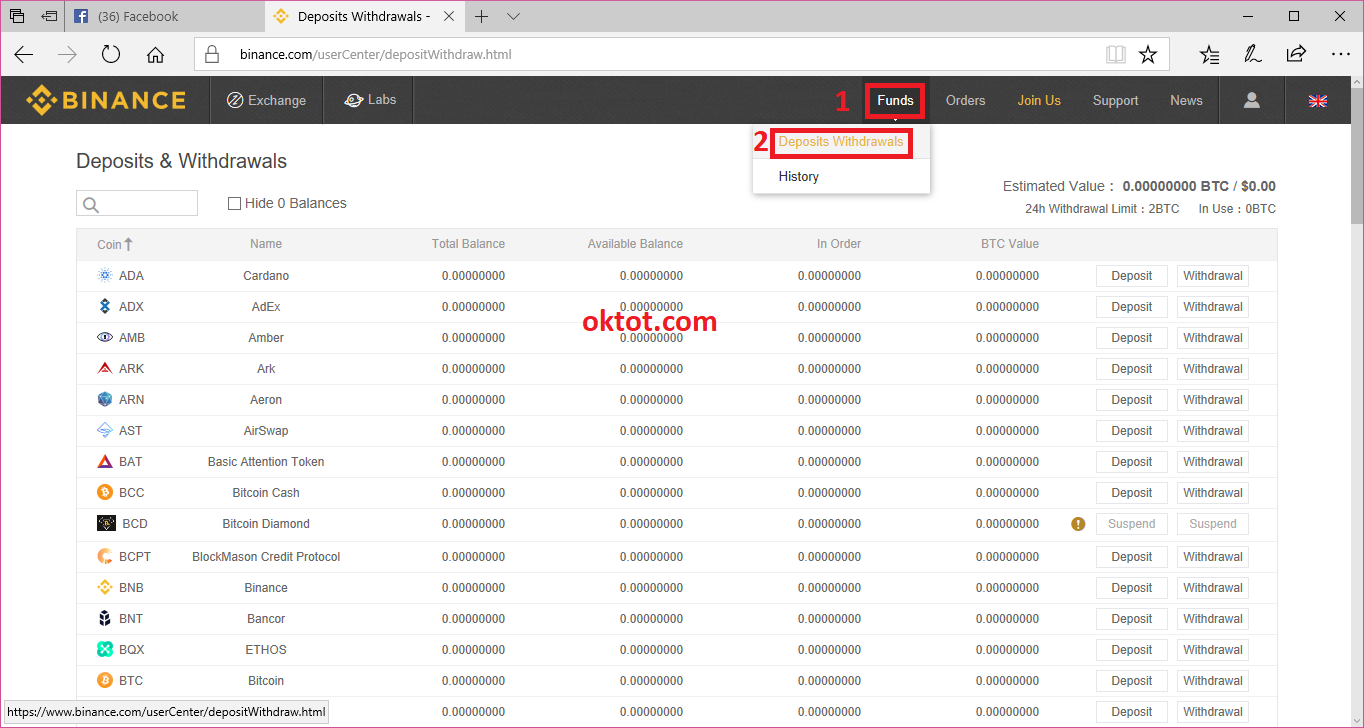Click Deposit button for Cardano
The width and height of the screenshot is (1364, 728).
pyautogui.click(x=1131, y=276)
